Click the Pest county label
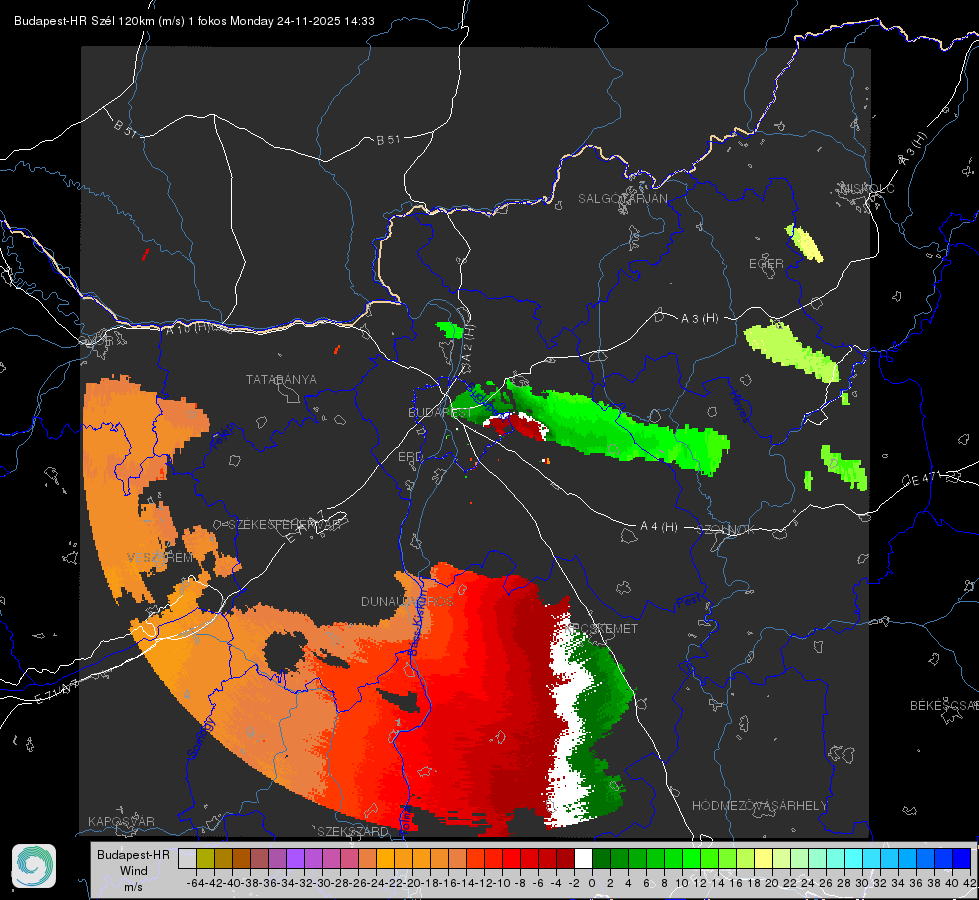This screenshot has height=900, width=979. pos(688,603)
